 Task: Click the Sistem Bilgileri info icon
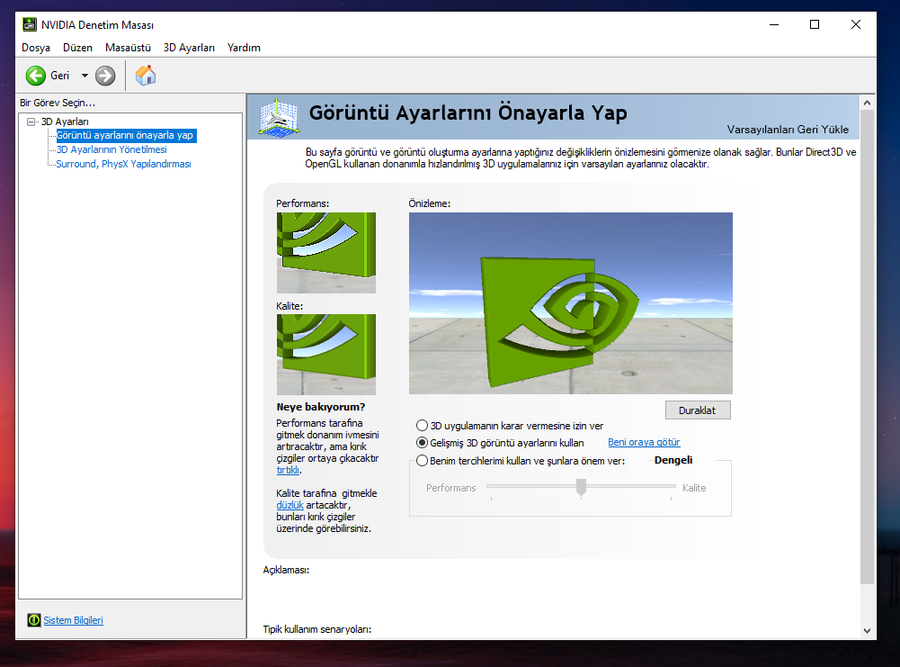click(x=34, y=620)
